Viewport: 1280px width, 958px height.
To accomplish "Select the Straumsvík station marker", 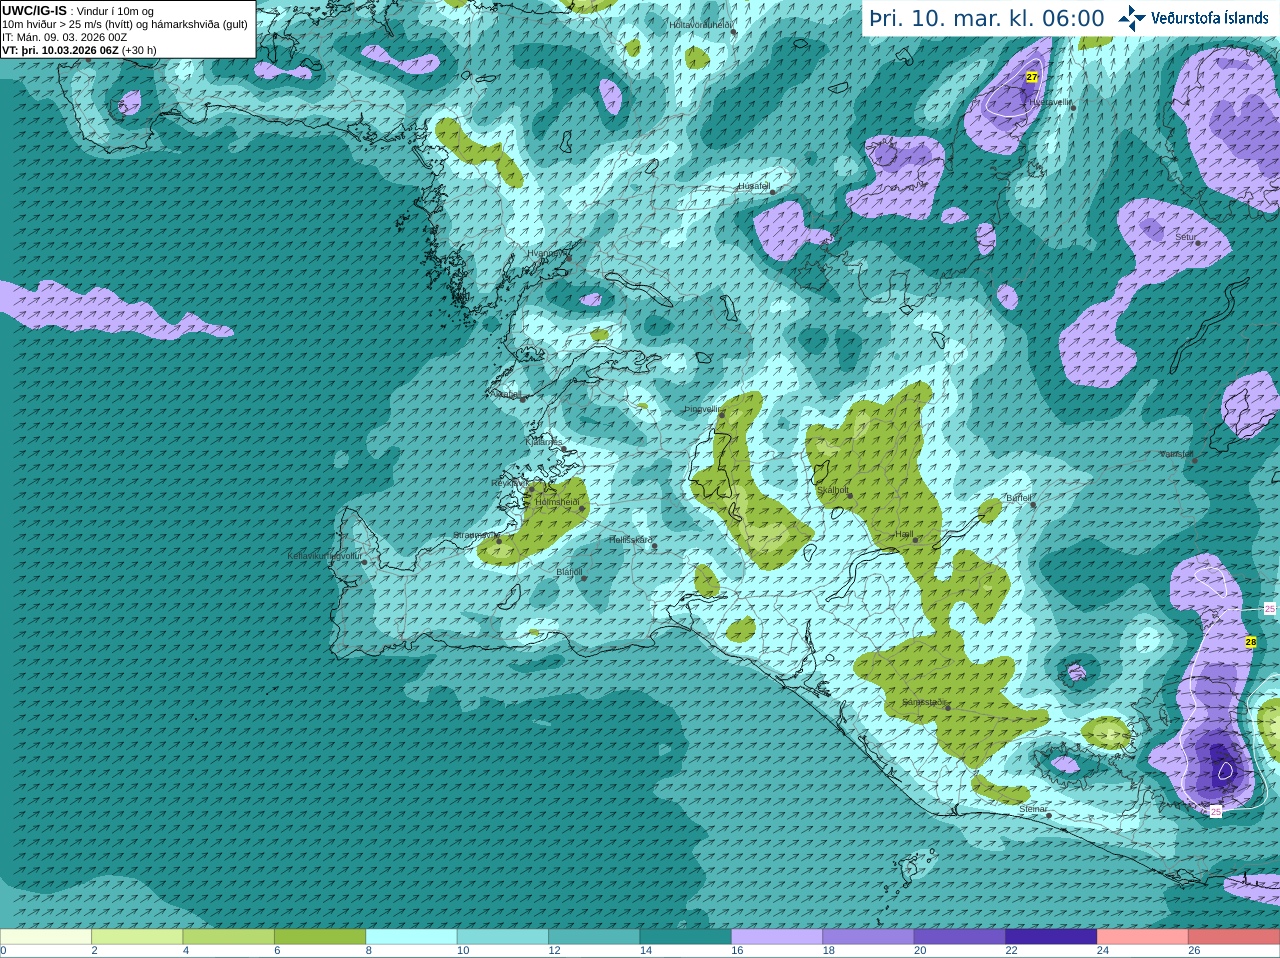I will 499,540.
